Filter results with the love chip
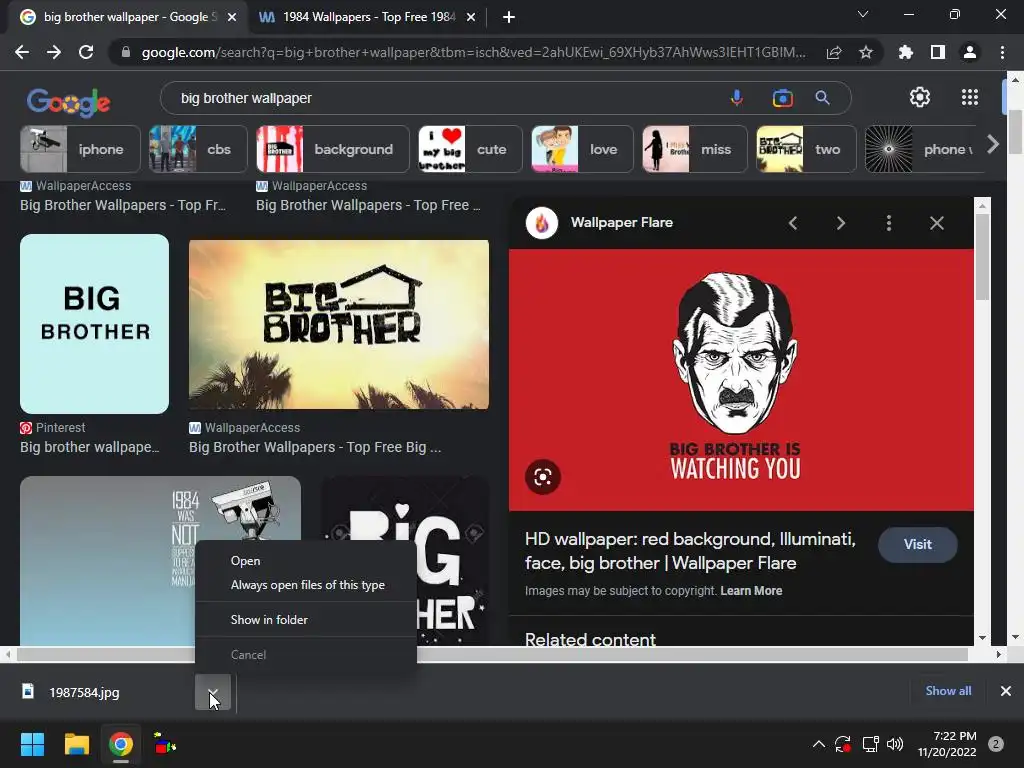The image size is (1024, 768). 582,150
